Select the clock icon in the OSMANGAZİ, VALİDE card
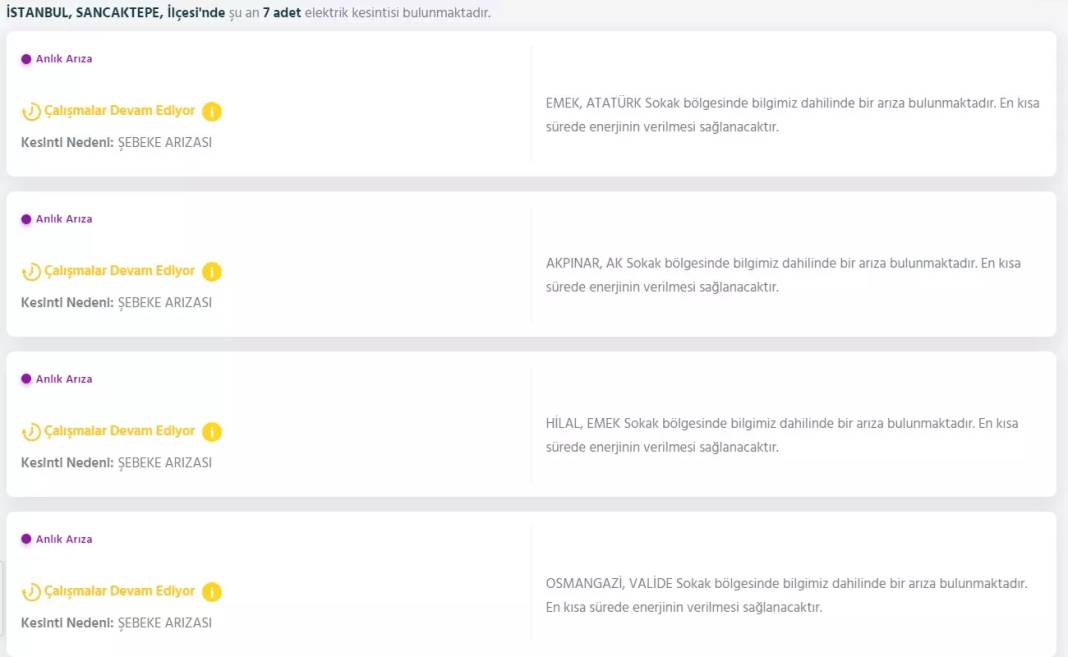 click(x=31, y=592)
